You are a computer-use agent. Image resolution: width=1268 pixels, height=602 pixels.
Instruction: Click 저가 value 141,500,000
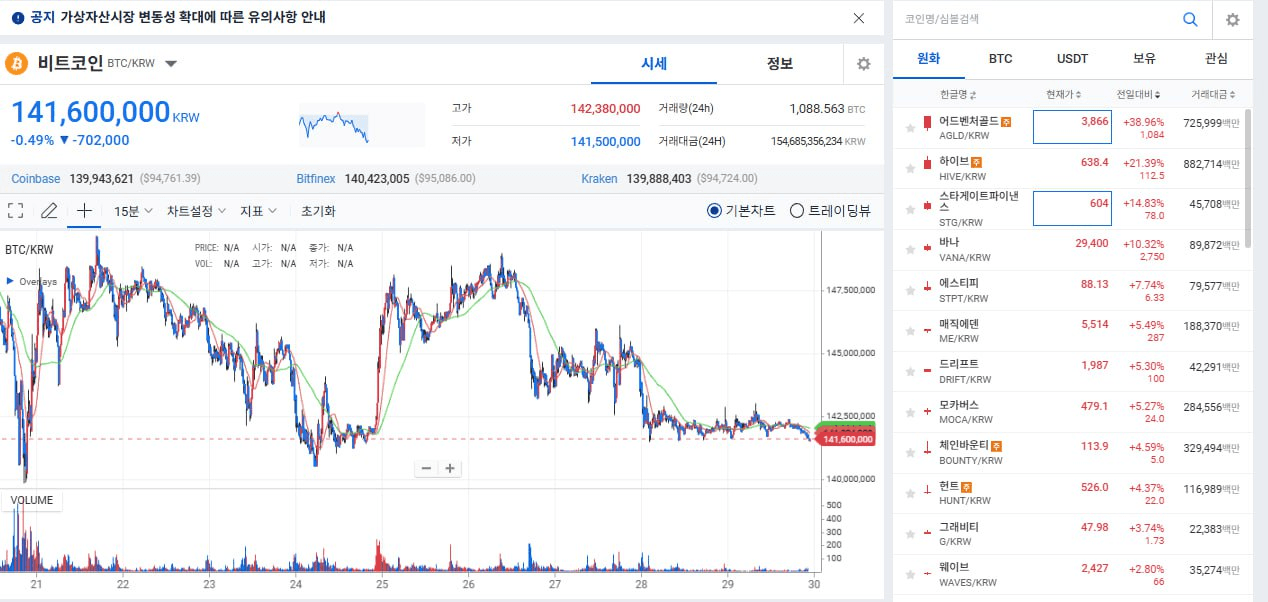click(606, 141)
